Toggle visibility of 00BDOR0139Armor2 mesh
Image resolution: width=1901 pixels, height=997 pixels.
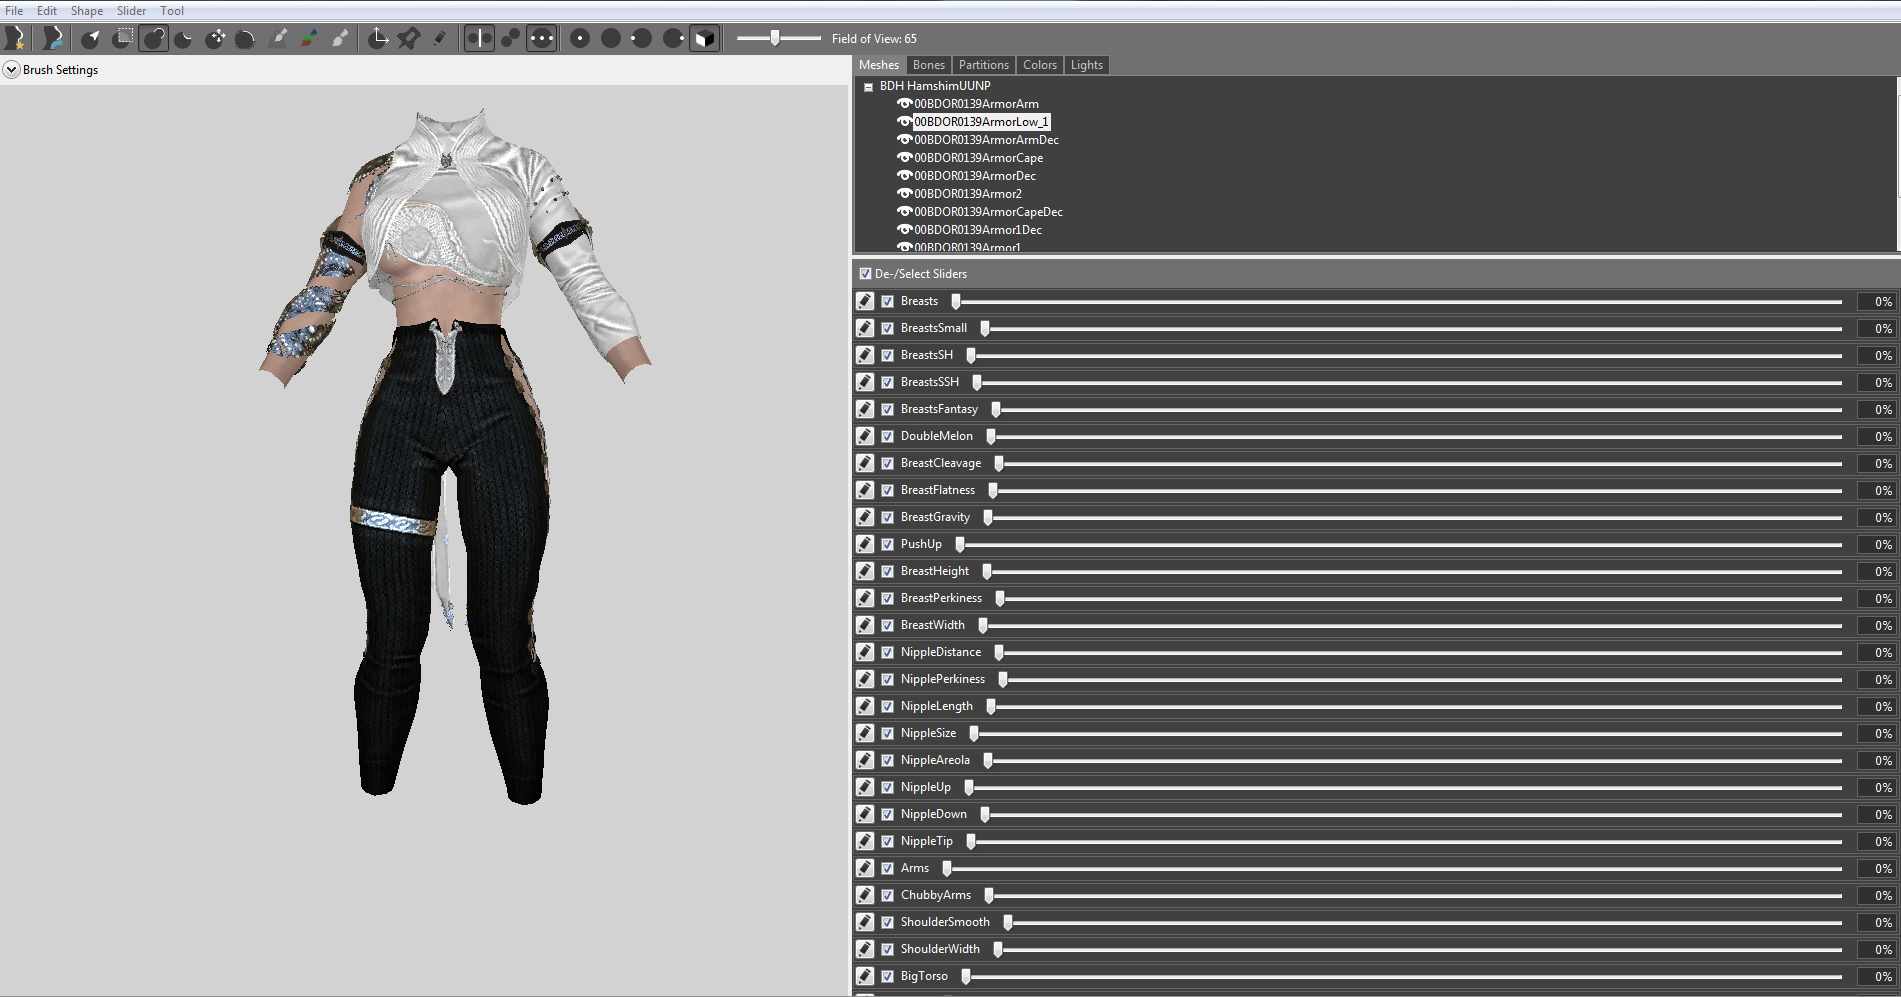click(904, 194)
